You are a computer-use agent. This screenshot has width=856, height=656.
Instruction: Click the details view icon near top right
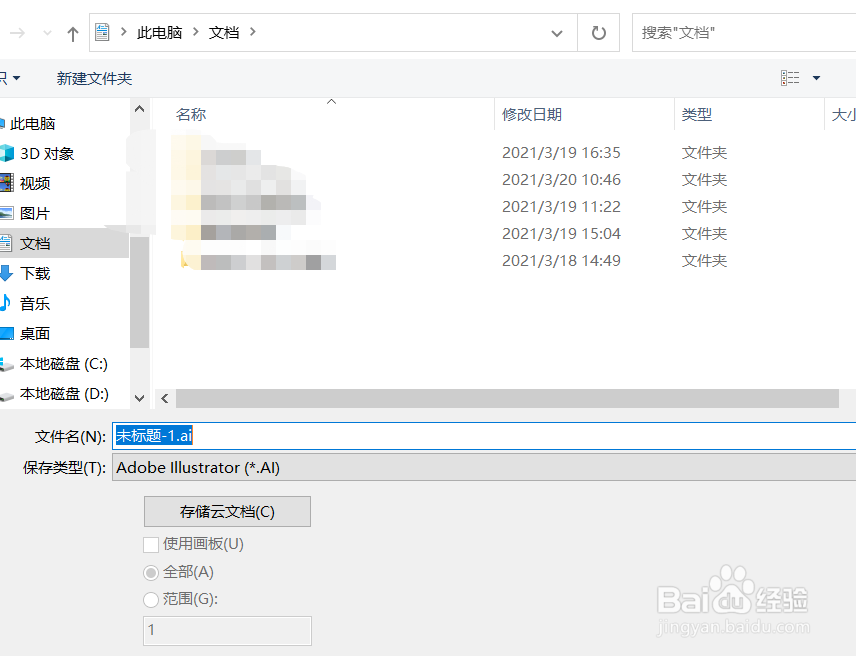[789, 77]
